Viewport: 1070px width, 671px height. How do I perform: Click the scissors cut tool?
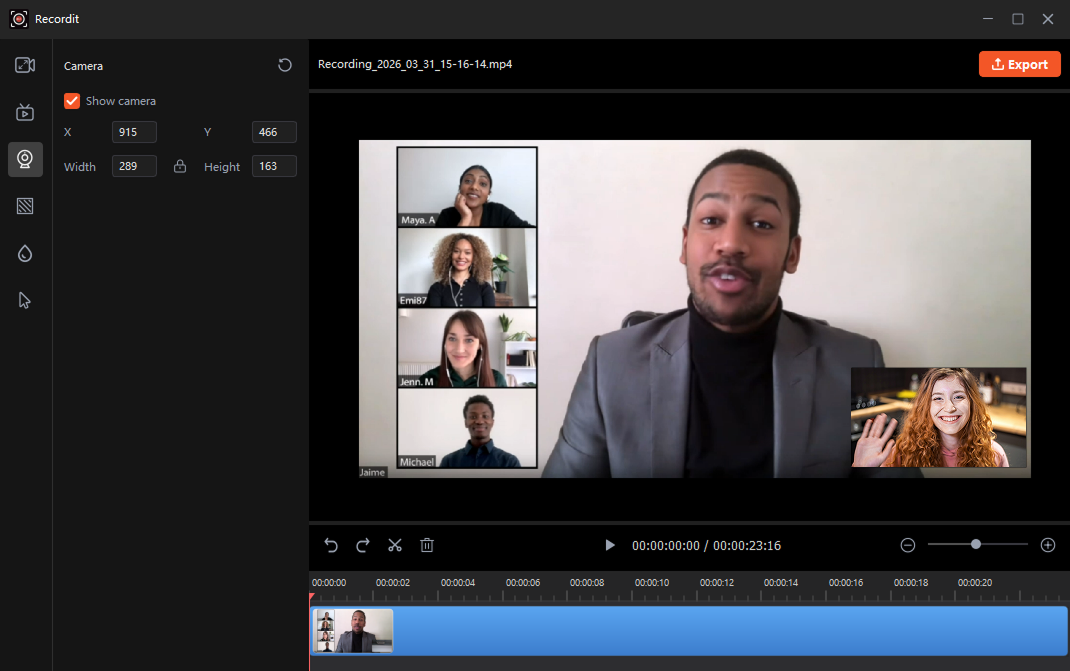[x=395, y=545]
